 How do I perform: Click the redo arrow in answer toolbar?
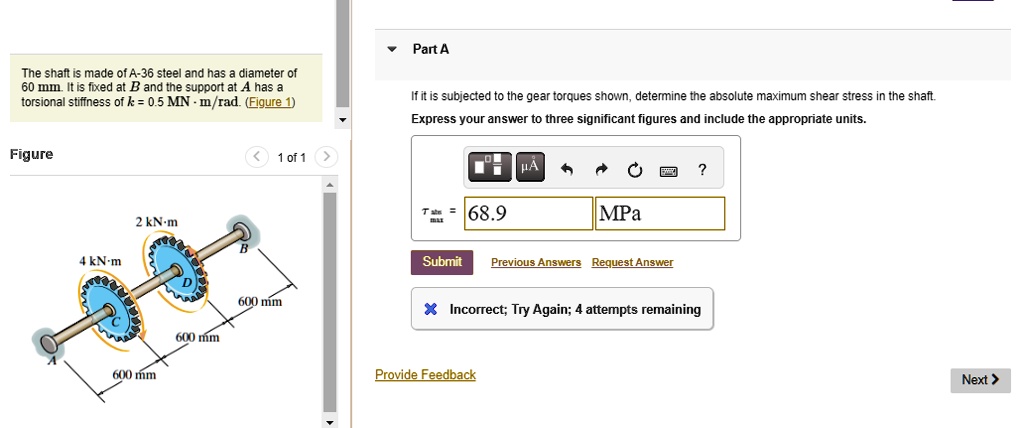point(601,170)
